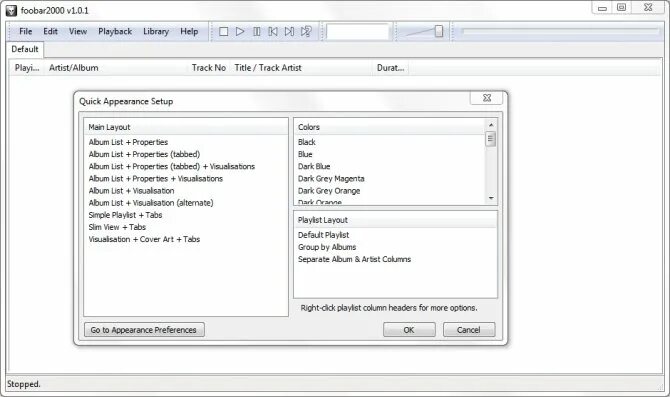Choose Group by Albums playlist layout

pos(327,247)
